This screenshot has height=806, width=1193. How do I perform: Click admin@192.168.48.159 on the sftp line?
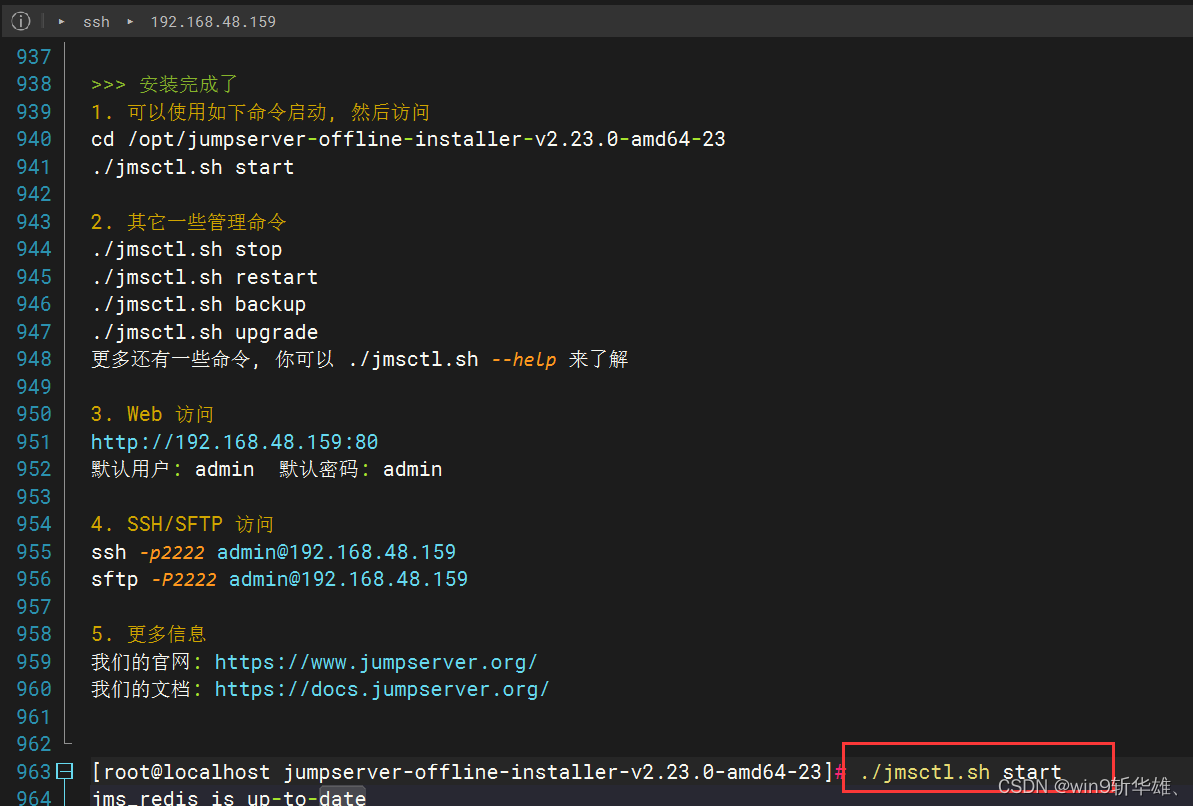348,579
